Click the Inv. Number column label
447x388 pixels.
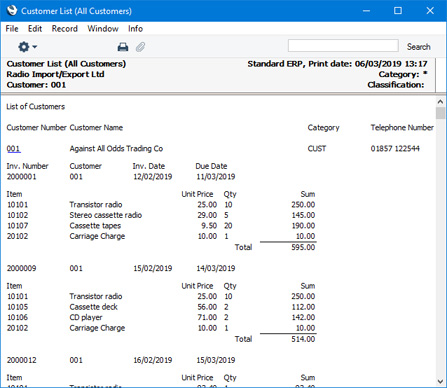coord(27,166)
